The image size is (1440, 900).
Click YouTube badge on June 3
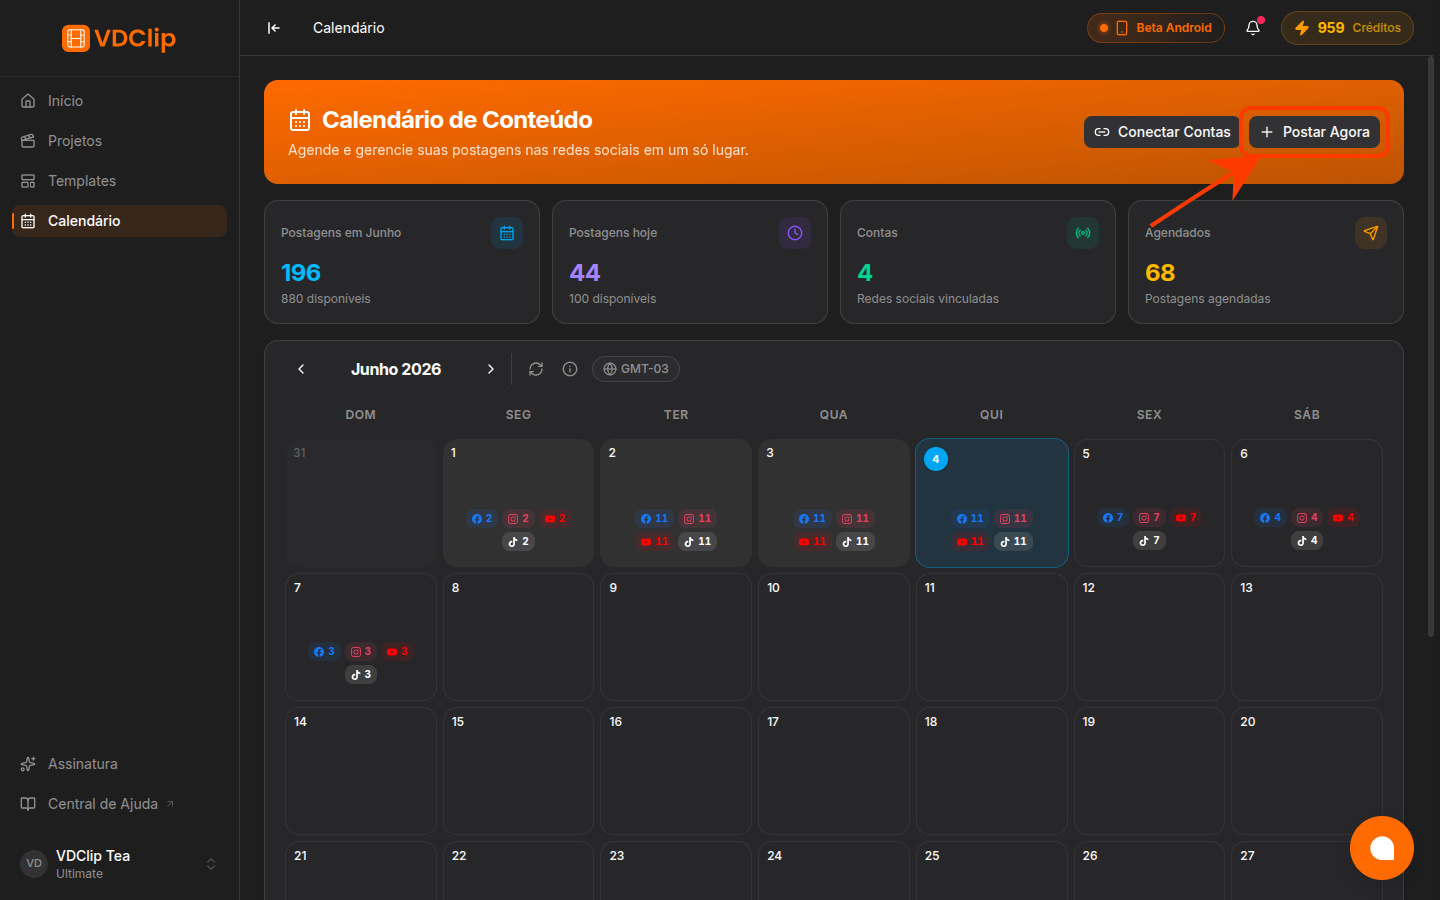pyautogui.click(x=812, y=542)
